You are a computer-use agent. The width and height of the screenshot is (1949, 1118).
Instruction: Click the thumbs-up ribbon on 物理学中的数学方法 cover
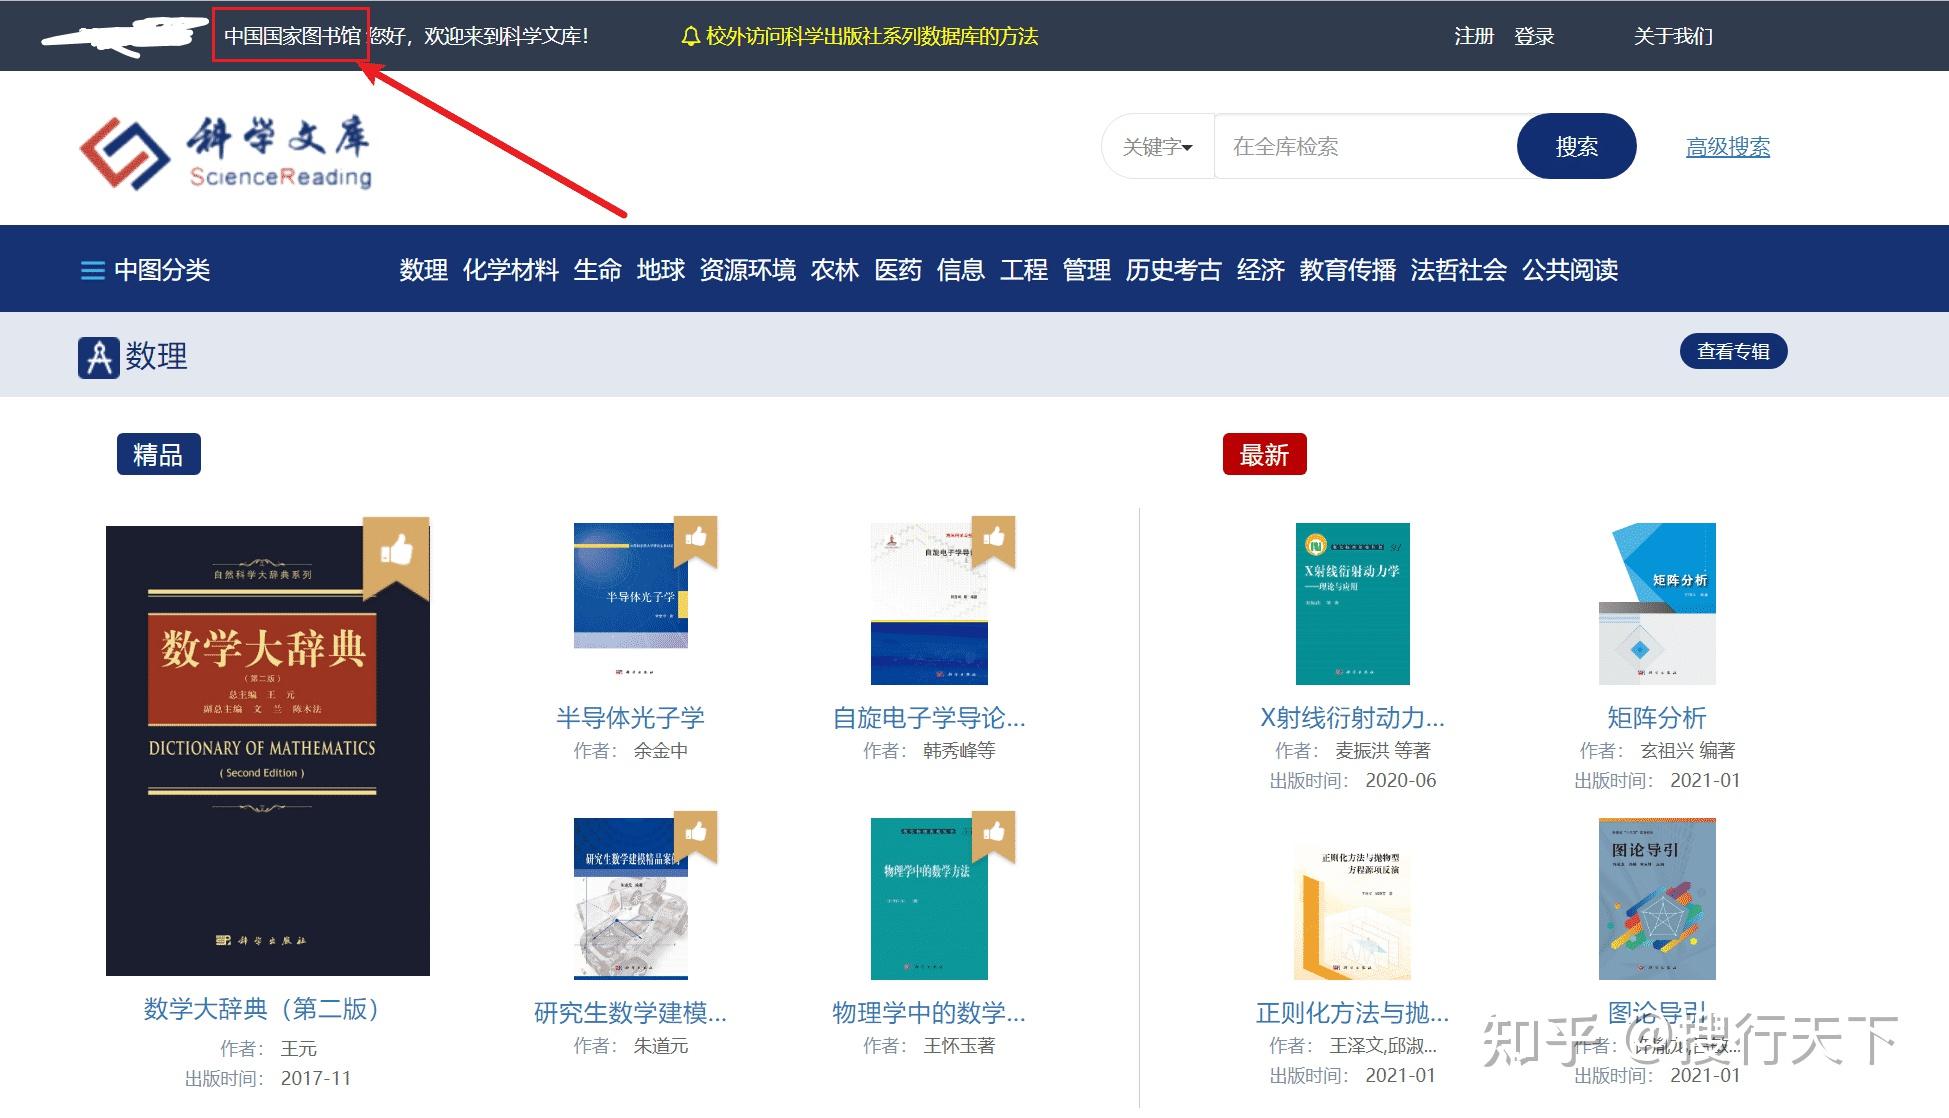pos(996,833)
